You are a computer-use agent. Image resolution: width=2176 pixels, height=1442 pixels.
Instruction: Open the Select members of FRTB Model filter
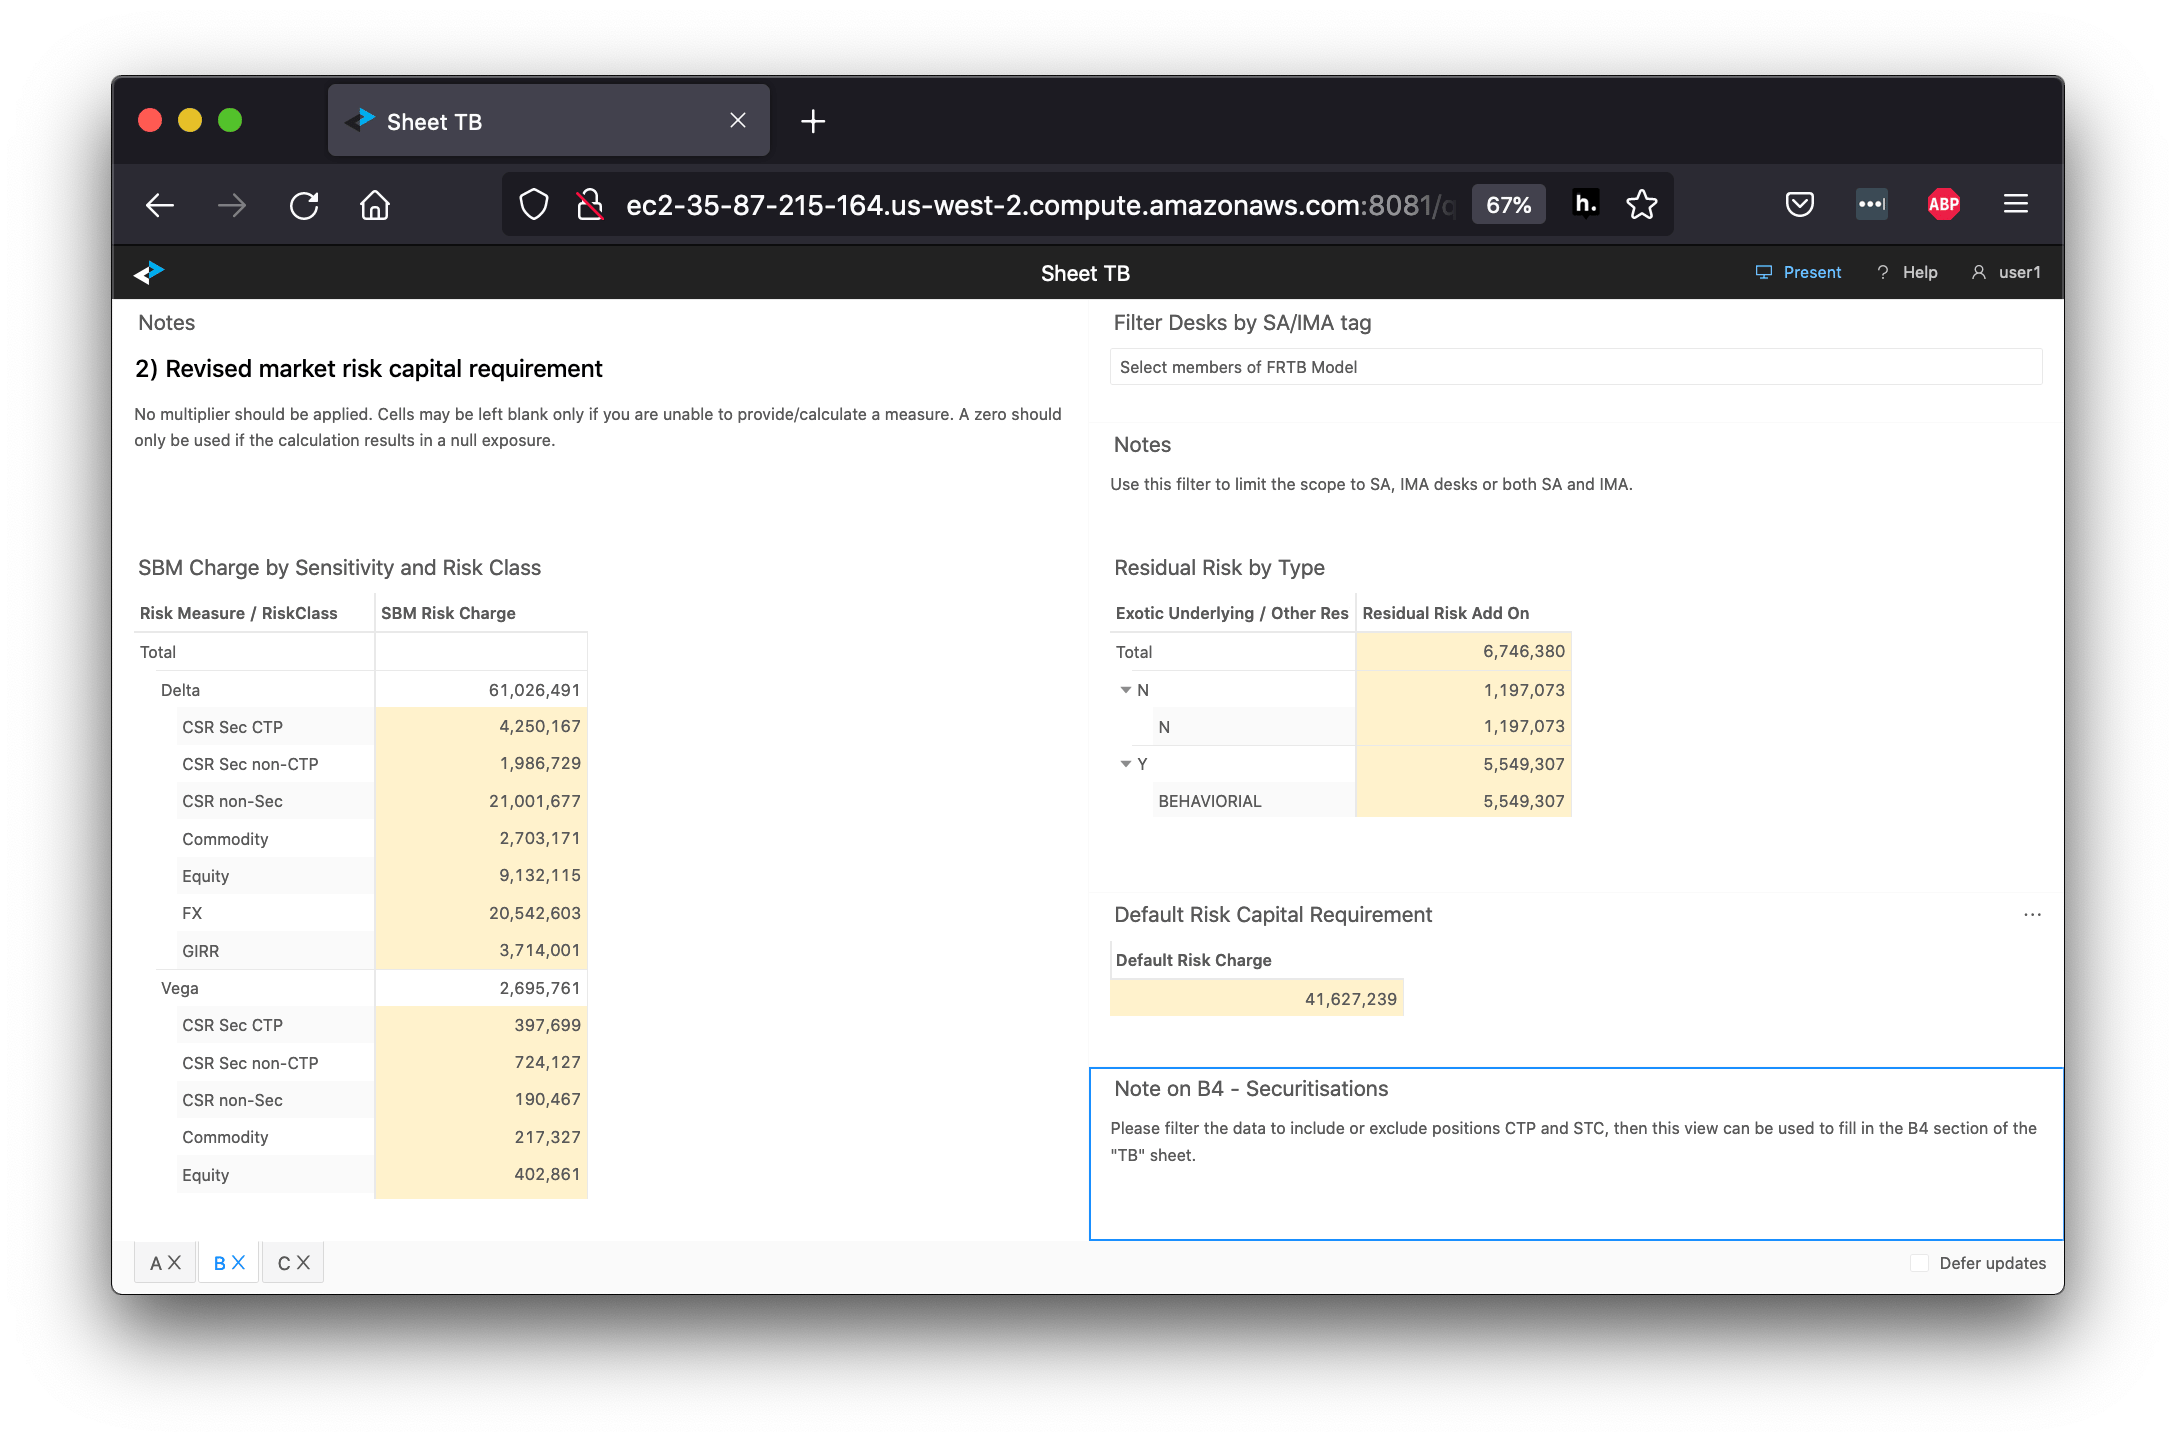(x=1576, y=367)
